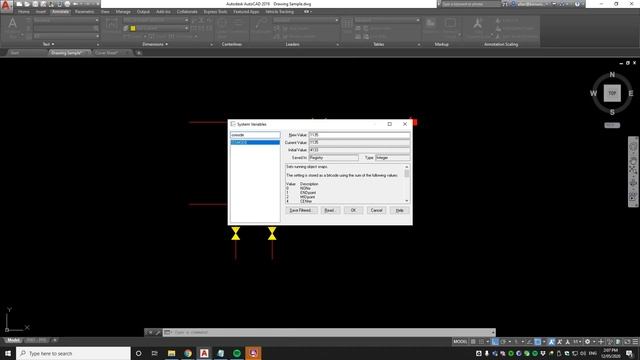Image resolution: width=640 pixels, height=360 pixels.
Task: Click the N compass direction on ViewCube
Action: click(612, 75)
